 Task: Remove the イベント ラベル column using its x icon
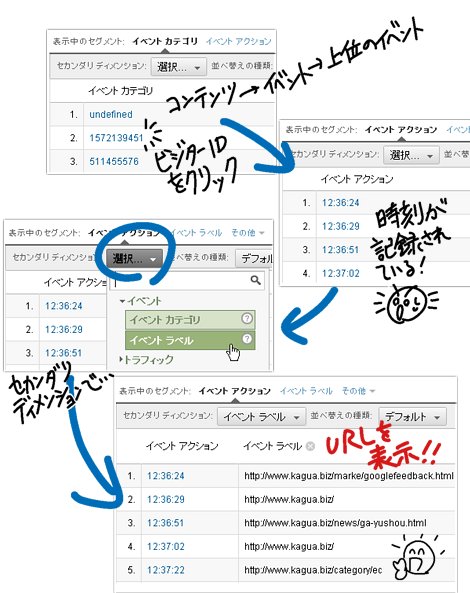tap(310, 446)
